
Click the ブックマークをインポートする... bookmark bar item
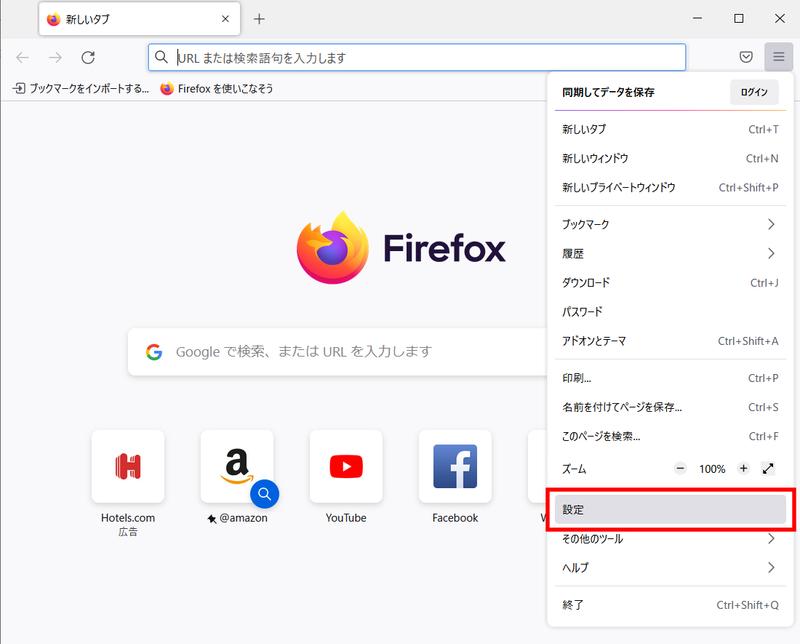[x=81, y=88]
